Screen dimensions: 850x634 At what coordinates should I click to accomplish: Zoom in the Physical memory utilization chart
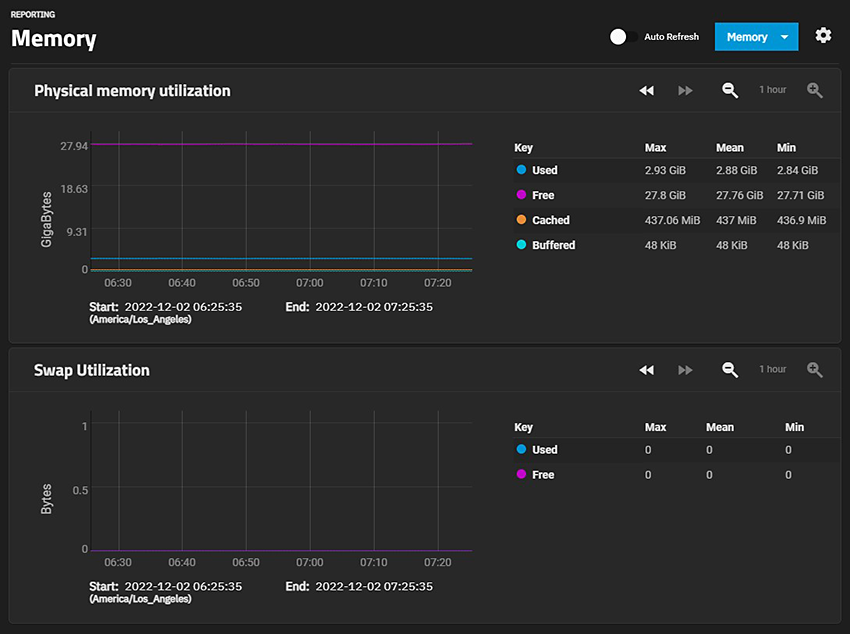[814, 90]
